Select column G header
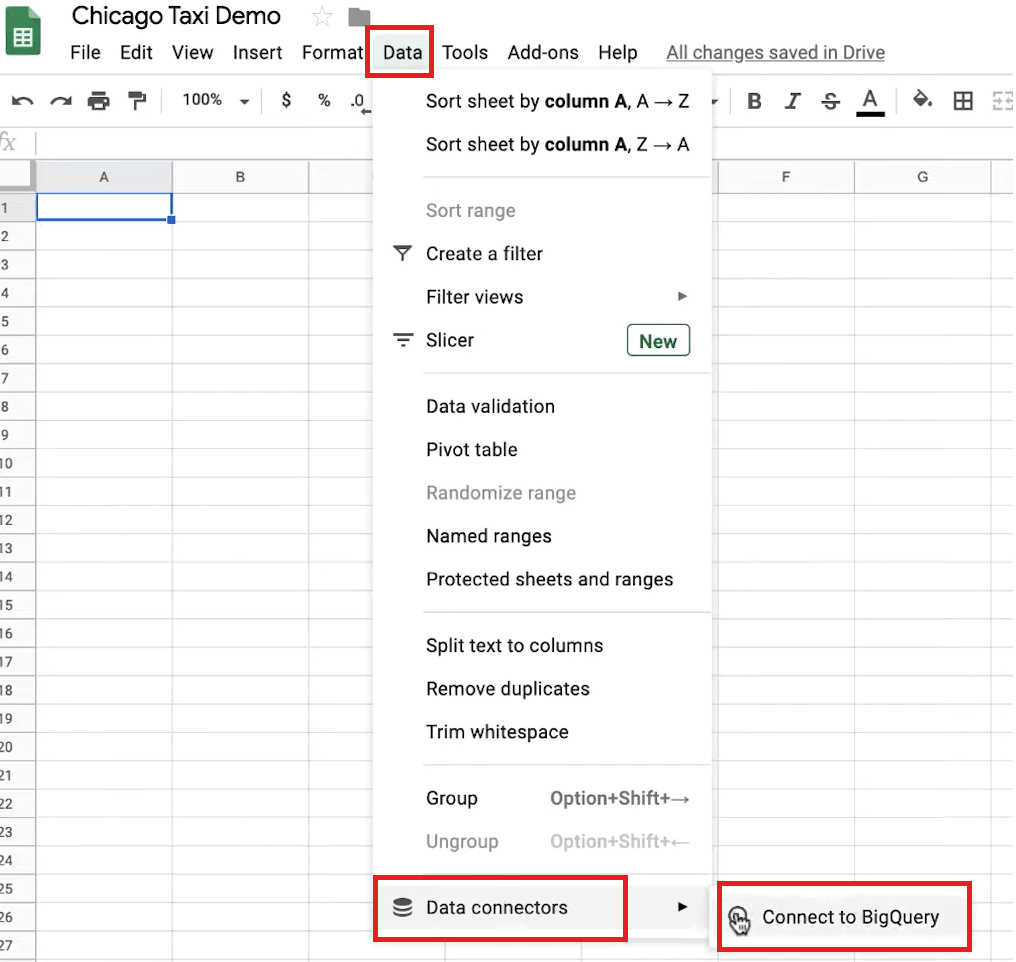Image resolution: width=1016 pixels, height=962 pixels. point(923,177)
